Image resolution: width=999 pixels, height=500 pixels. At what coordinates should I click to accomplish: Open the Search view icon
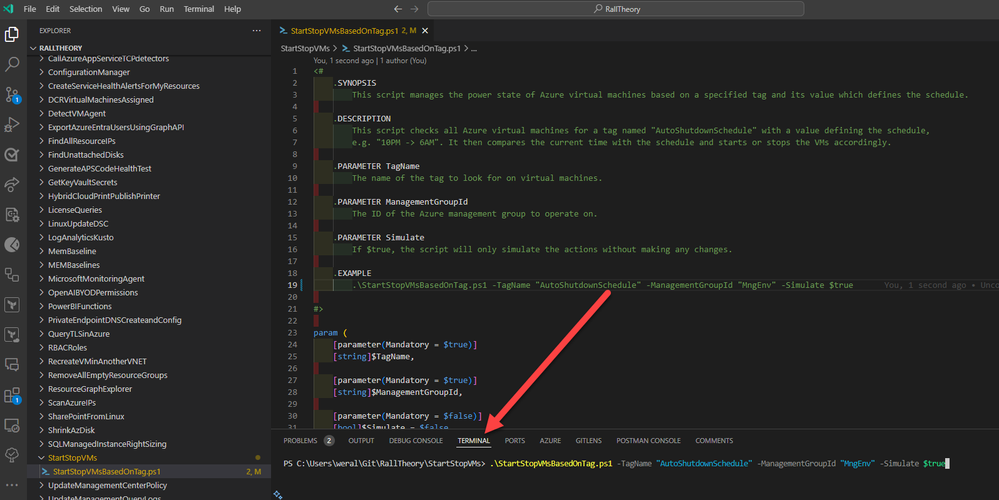pyautogui.click(x=11, y=64)
